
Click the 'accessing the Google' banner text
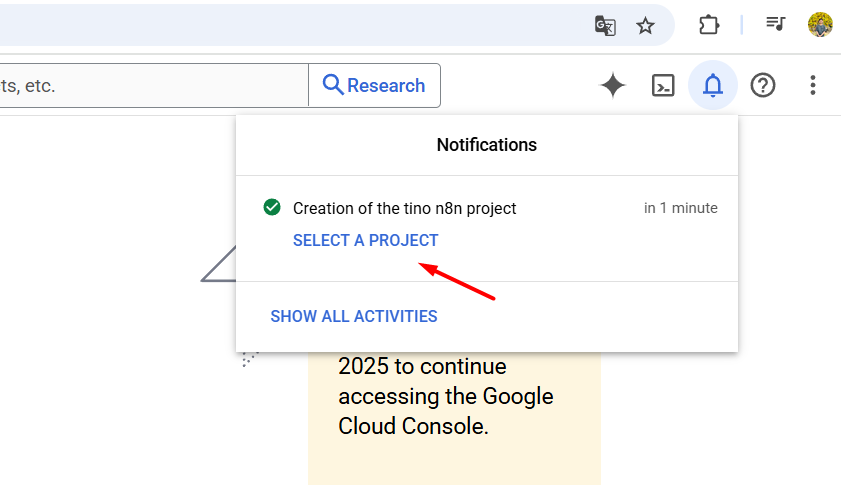(446, 396)
